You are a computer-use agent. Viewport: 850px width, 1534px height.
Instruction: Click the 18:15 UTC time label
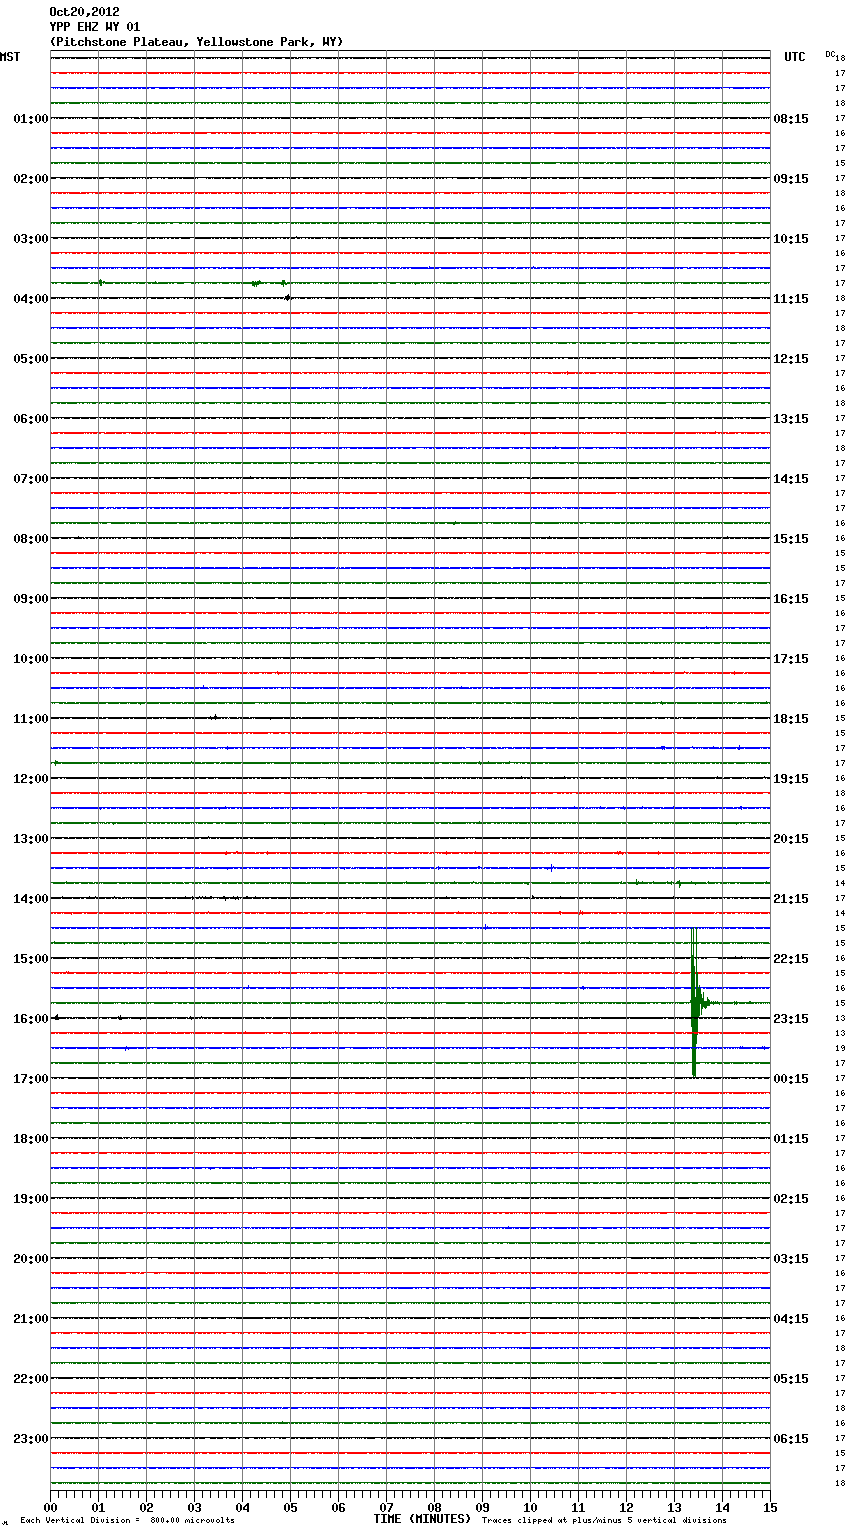coord(791,719)
